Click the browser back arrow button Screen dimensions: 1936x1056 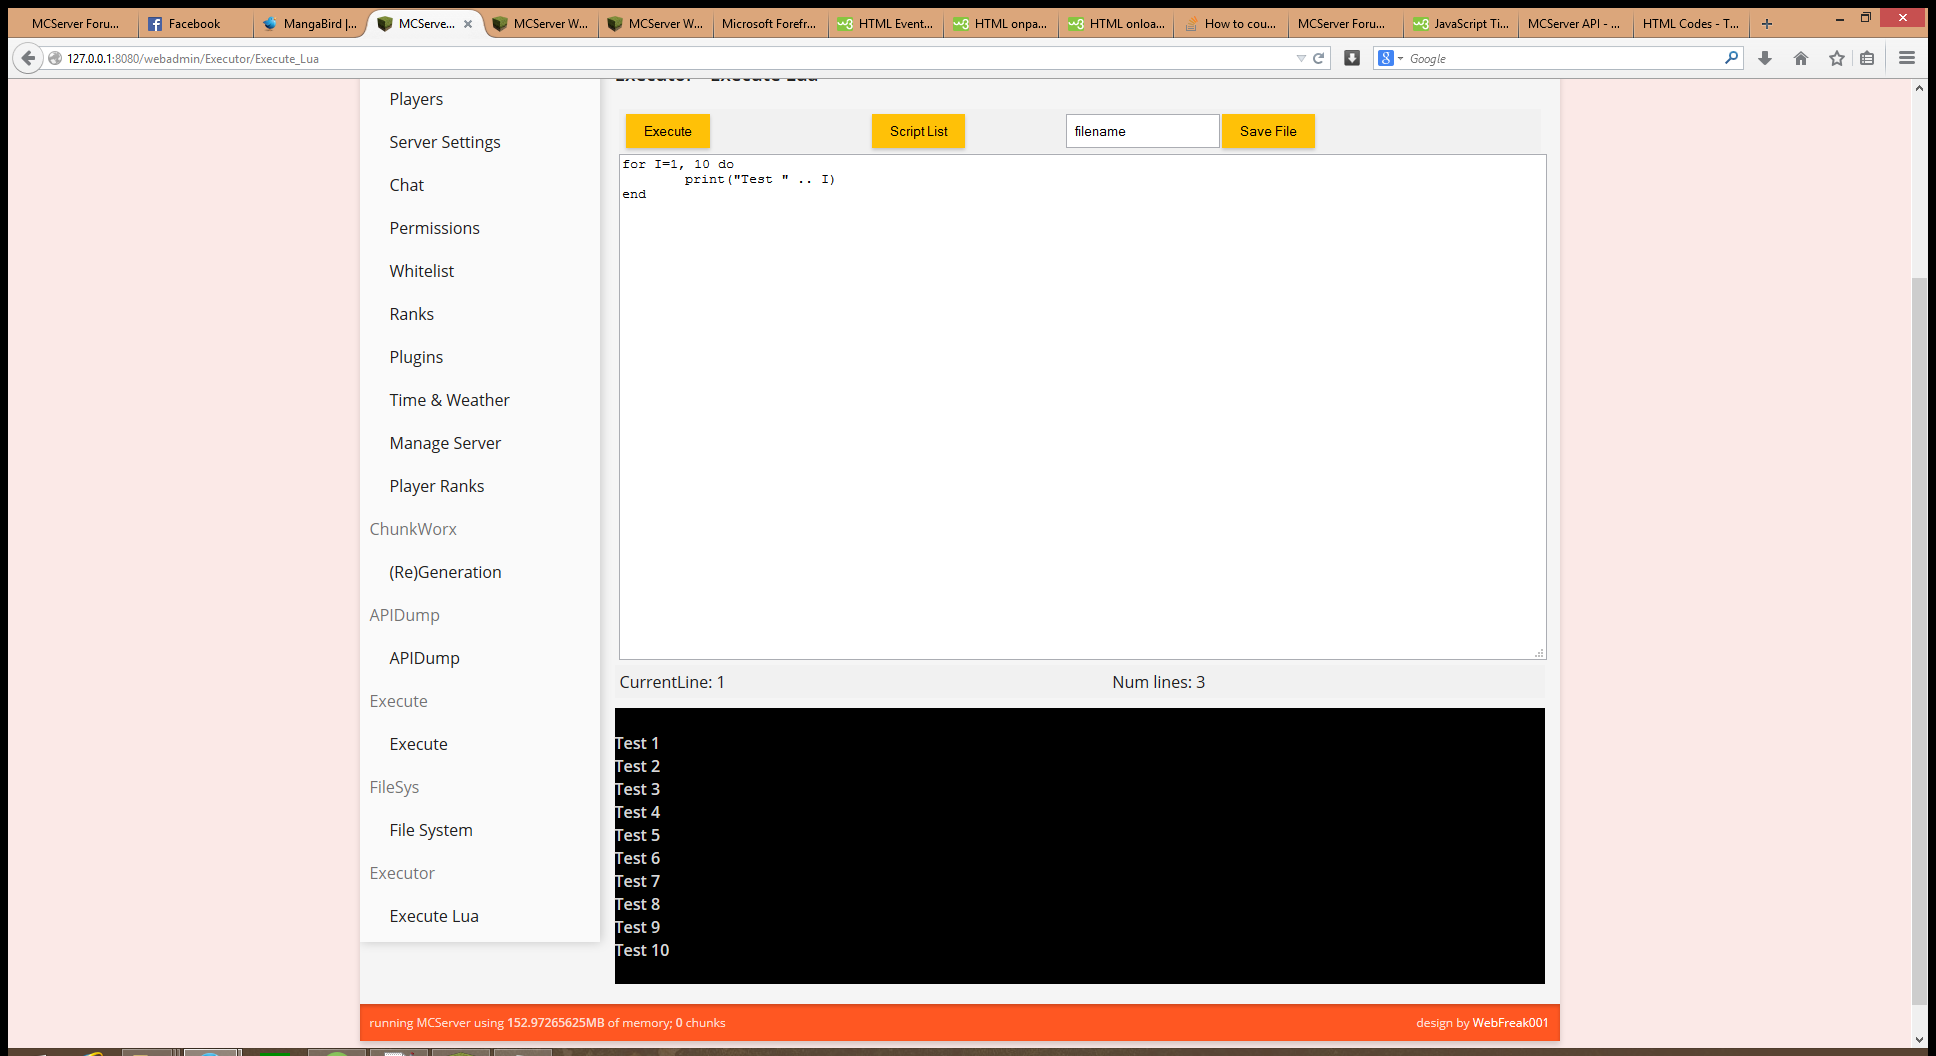28,58
